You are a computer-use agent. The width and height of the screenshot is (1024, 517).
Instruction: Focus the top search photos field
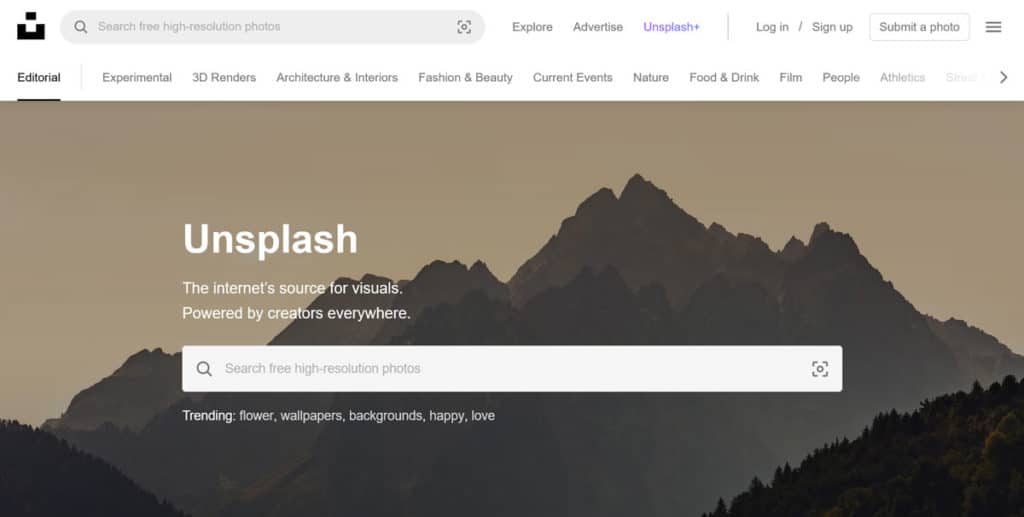(272, 27)
